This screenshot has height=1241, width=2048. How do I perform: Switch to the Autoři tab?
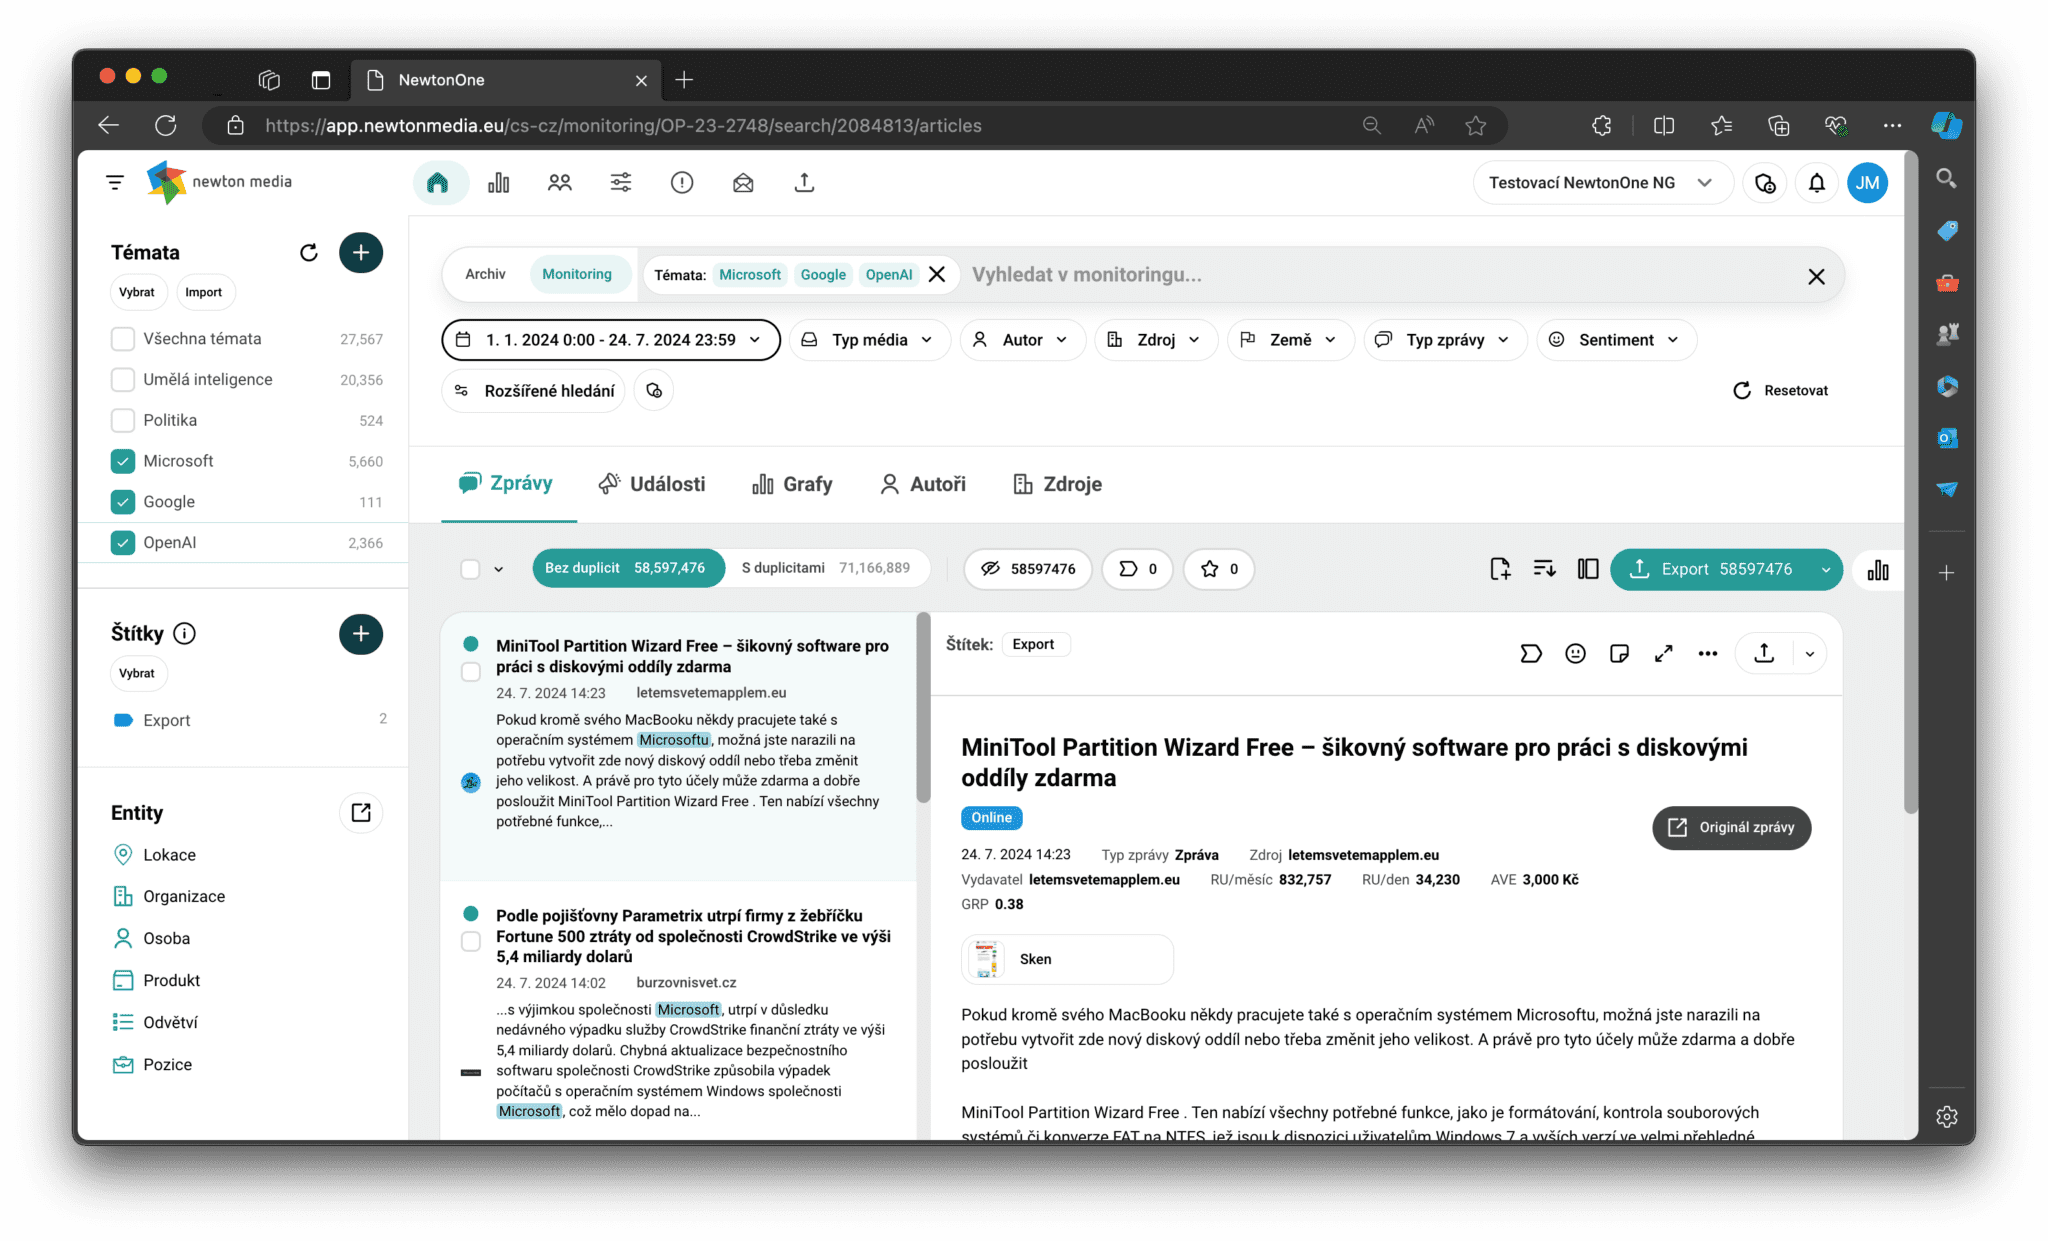tap(923, 484)
